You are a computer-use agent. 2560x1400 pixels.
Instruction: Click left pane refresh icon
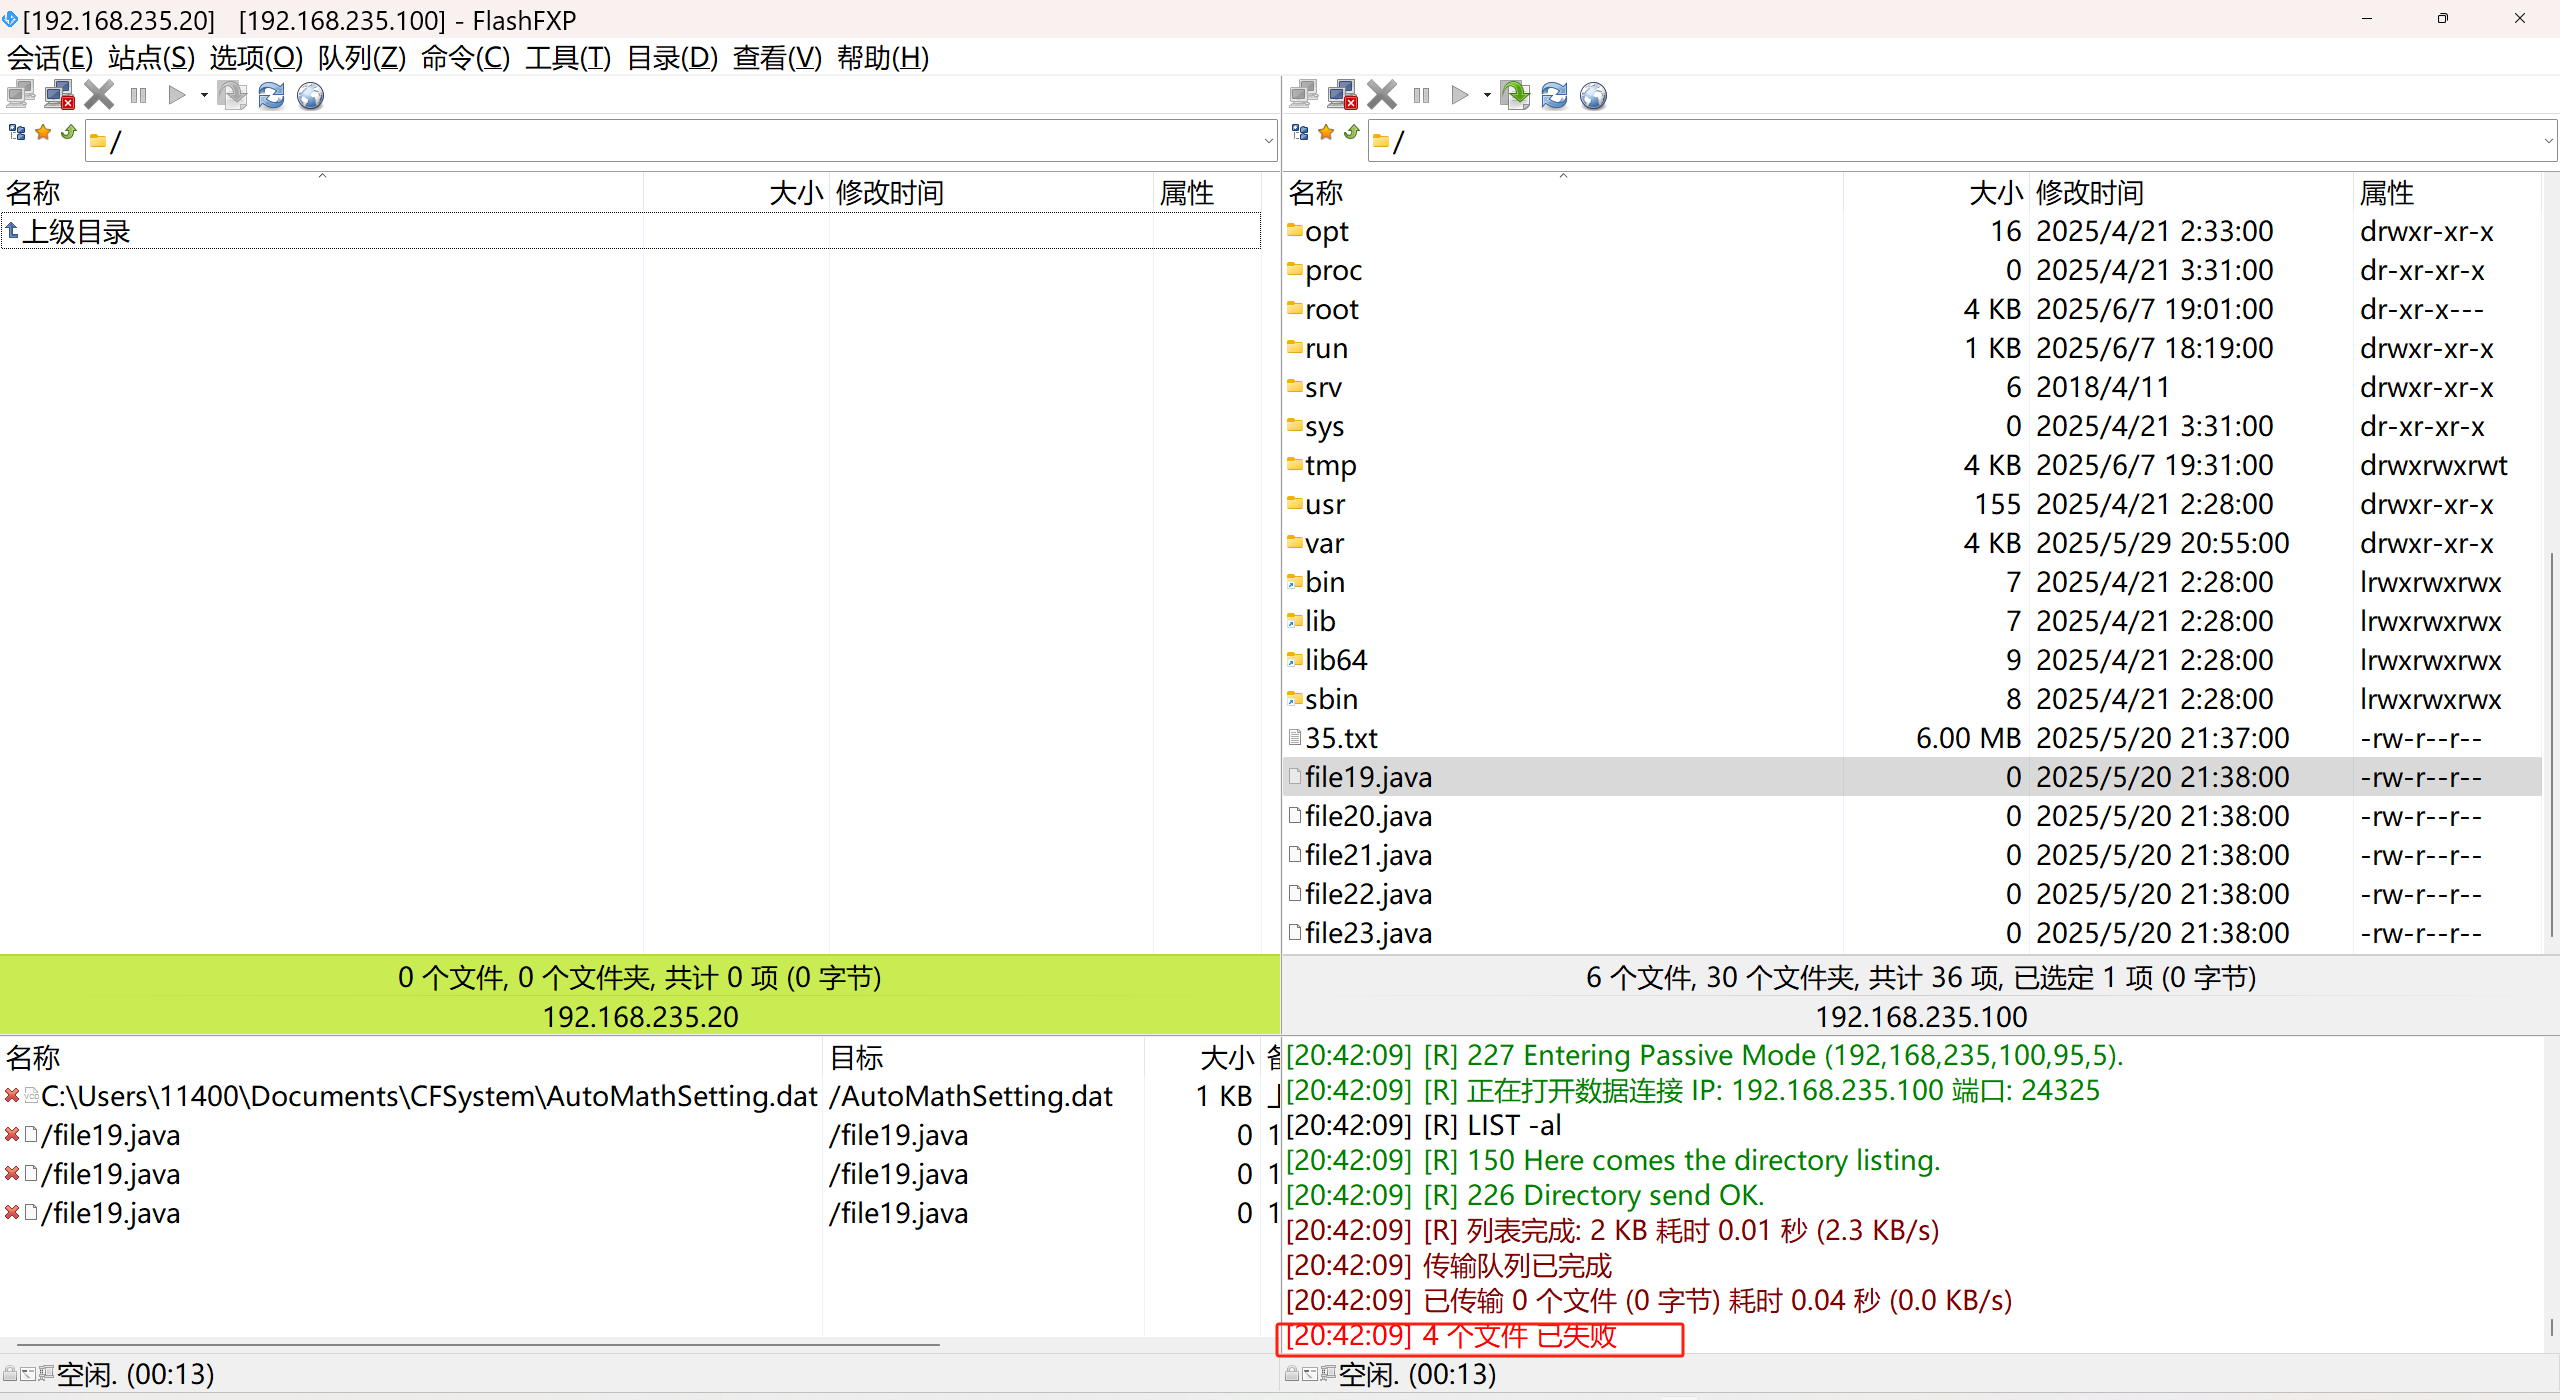point(271,96)
